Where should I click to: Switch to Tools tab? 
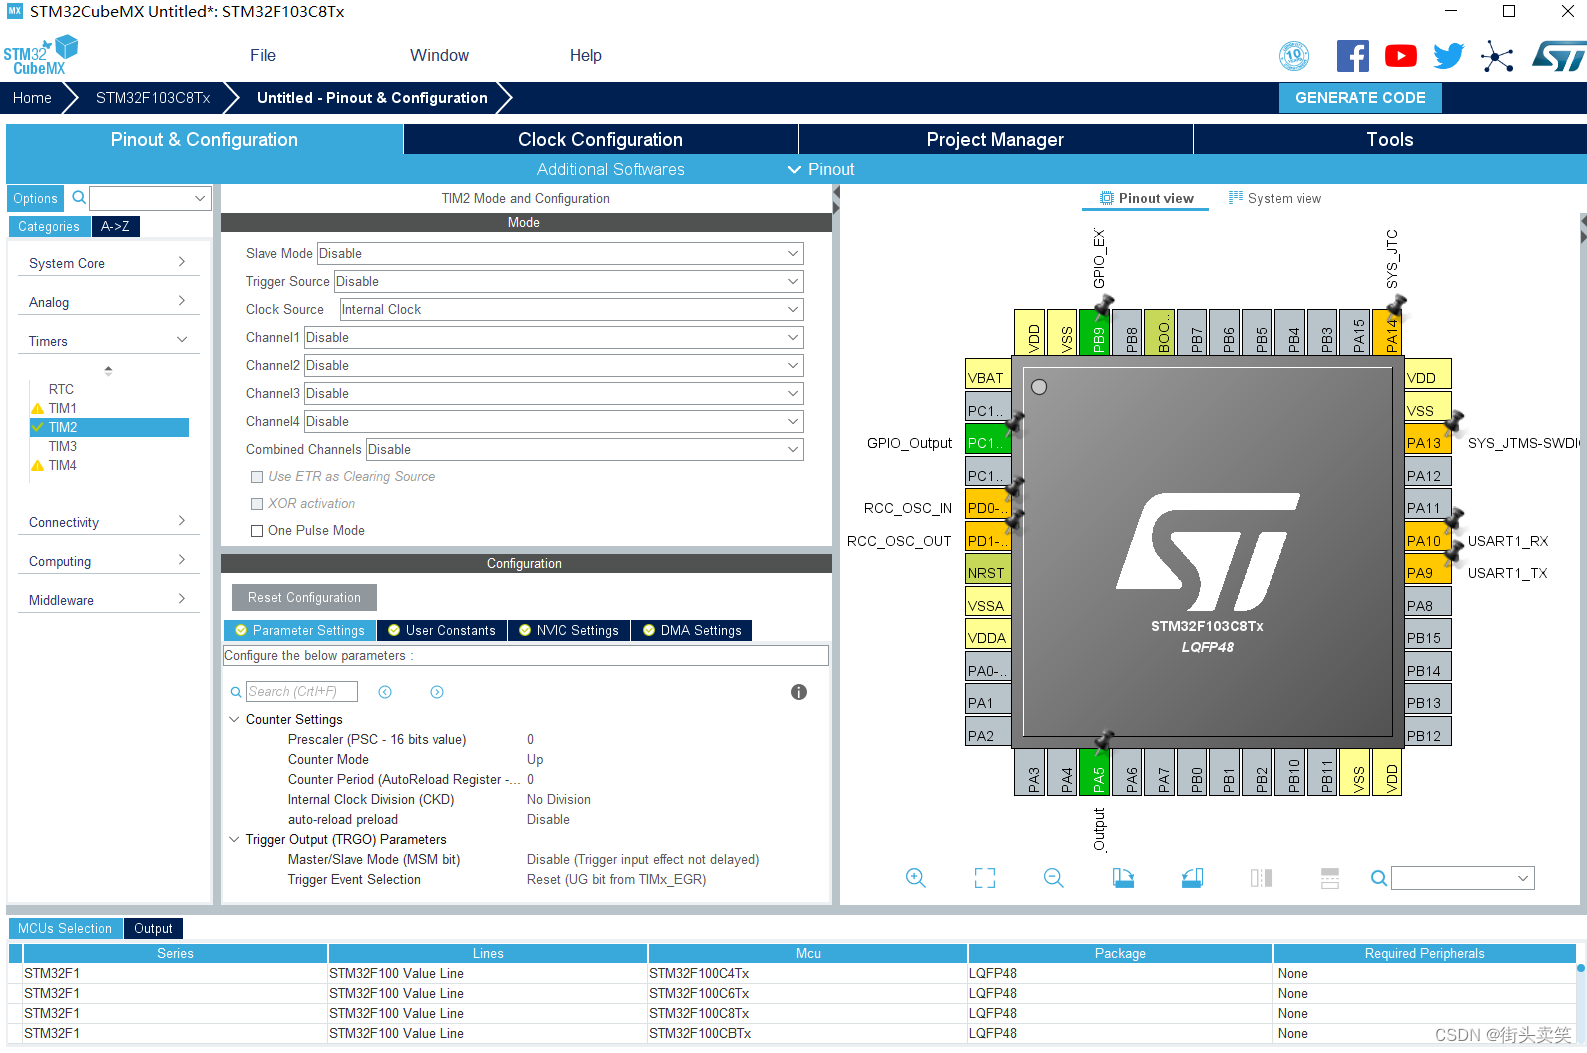pyautogui.click(x=1390, y=139)
